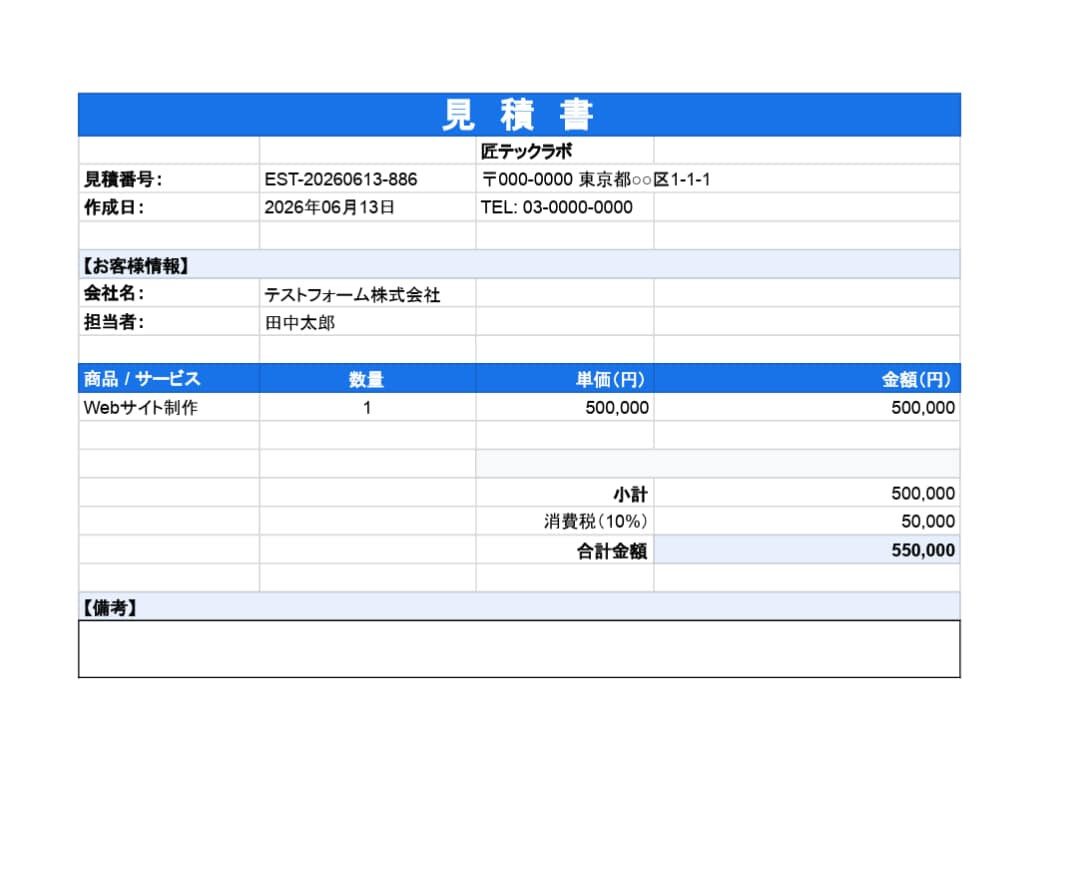Screen dimensions: 1088x895
Task: Click the 合計金額 label
Action: [612, 551]
